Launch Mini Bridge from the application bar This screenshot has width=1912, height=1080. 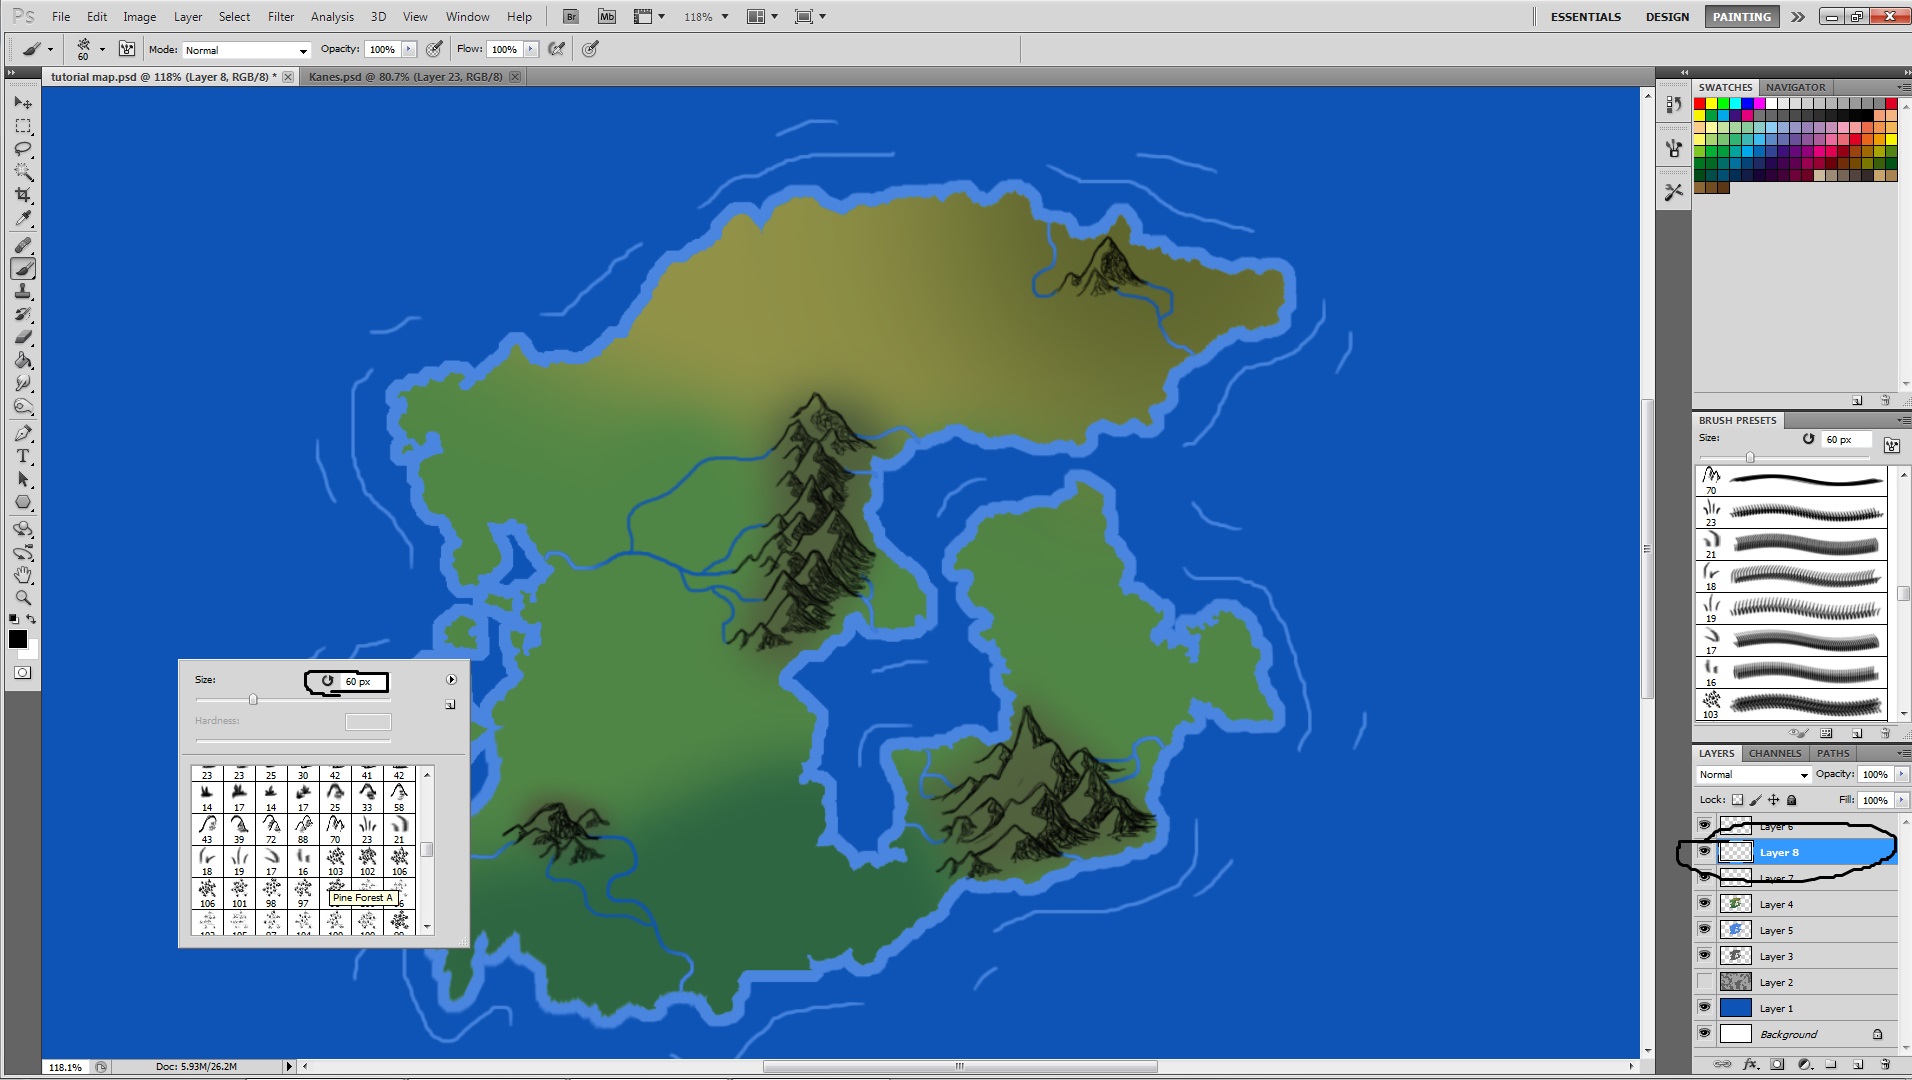pyautogui.click(x=607, y=17)
